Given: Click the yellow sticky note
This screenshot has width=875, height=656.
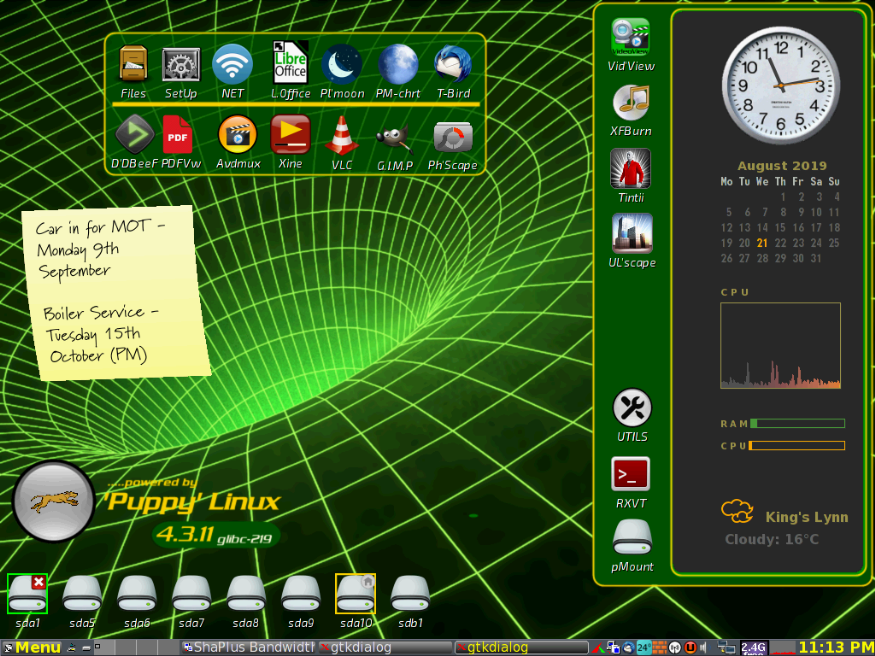Looking at the screenshot, I should click(116, 293).
